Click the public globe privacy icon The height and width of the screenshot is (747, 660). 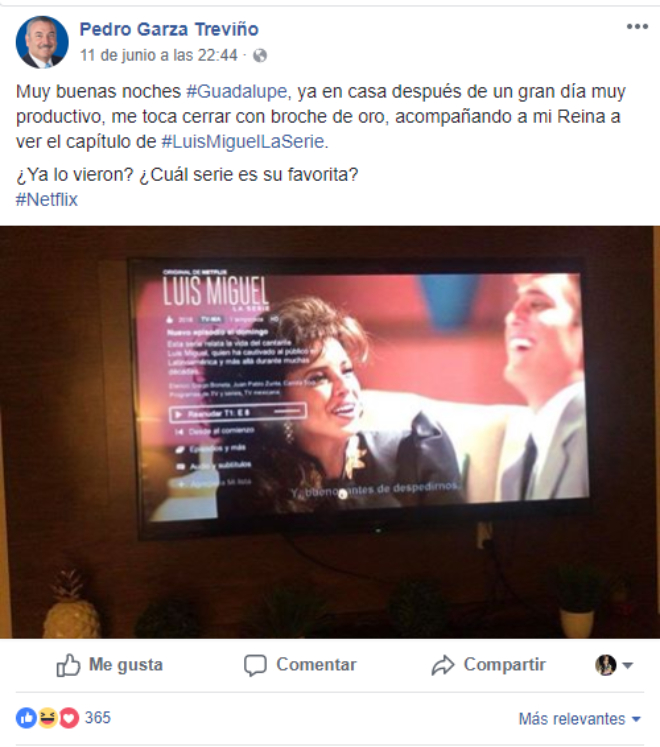point(260,56)
